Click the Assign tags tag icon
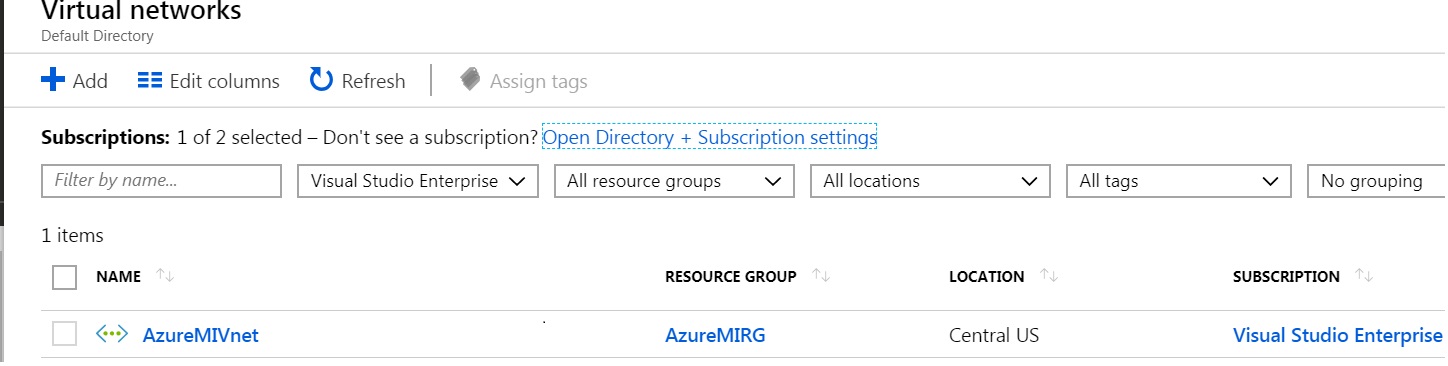 470,80
